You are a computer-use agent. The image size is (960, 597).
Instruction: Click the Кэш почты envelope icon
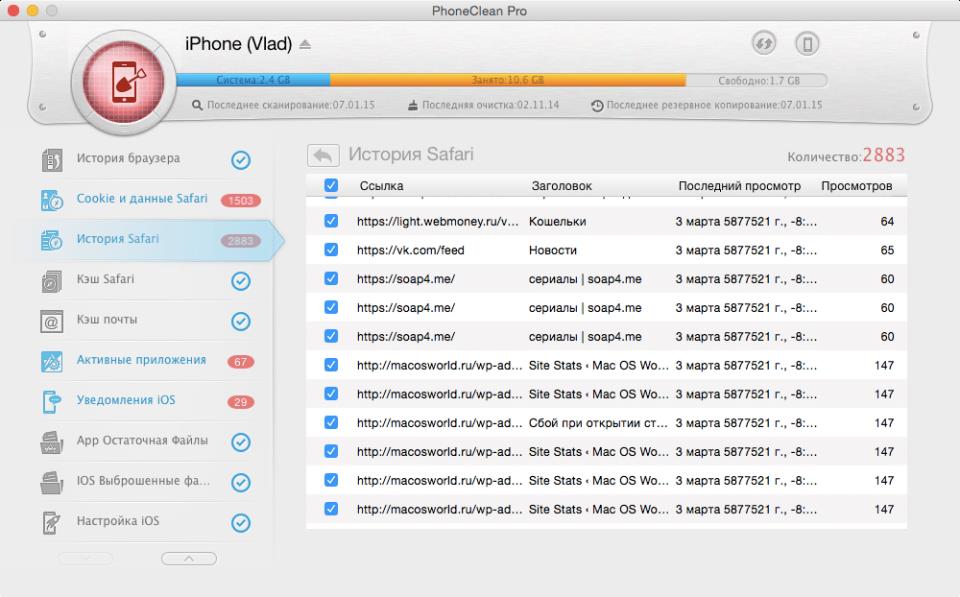(52, 321)
